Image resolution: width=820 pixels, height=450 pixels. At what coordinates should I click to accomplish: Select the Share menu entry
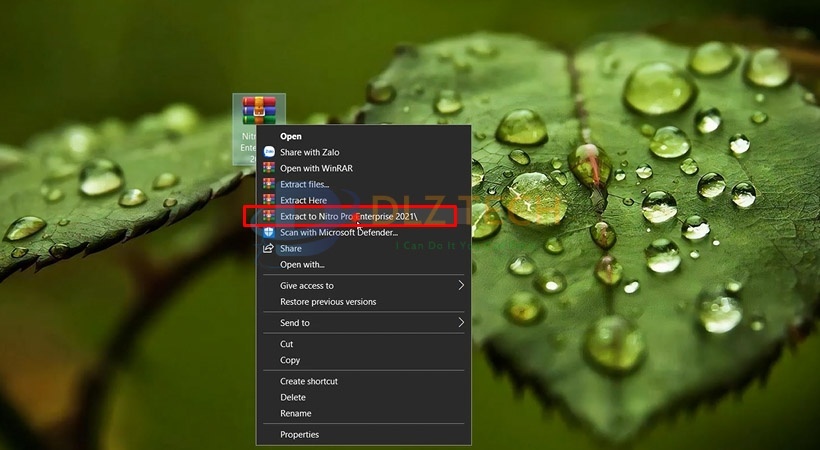(x=291, y=249)
